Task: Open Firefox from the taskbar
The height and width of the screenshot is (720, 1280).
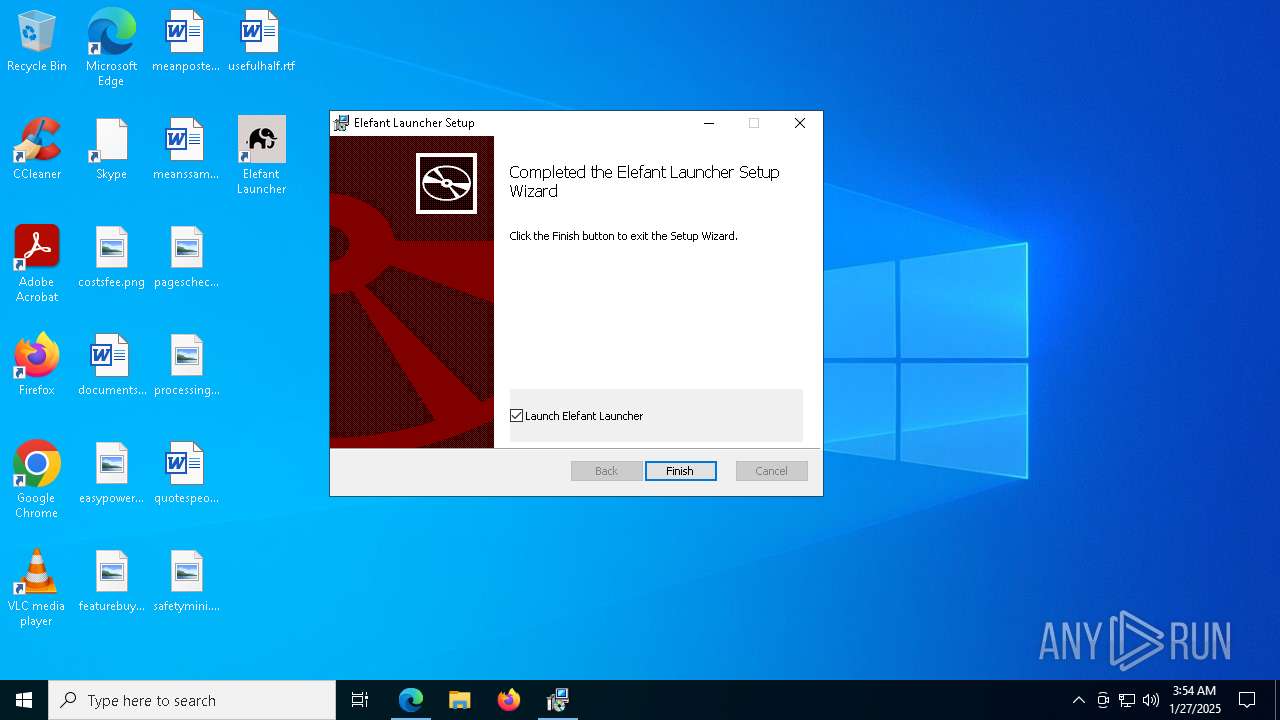Action: click(x=509, y=700)
